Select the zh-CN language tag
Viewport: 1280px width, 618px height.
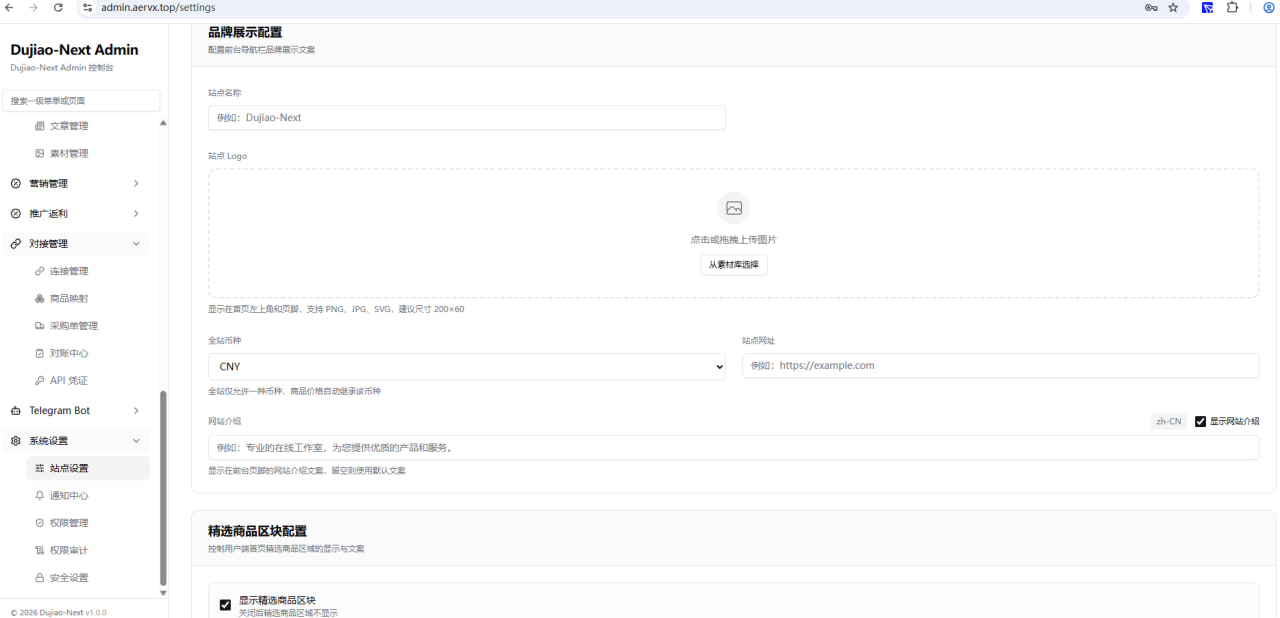point(1168,422)
